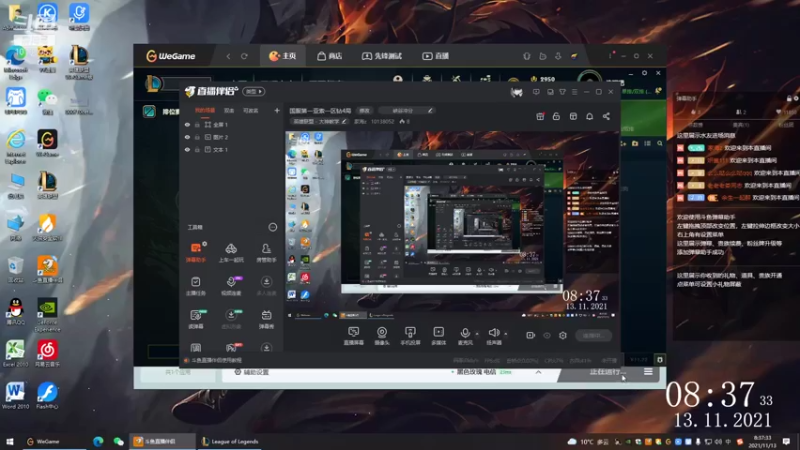Click WeGame refresh button
The height and width of the screenshot is (450, 800).
pos(244,56)
